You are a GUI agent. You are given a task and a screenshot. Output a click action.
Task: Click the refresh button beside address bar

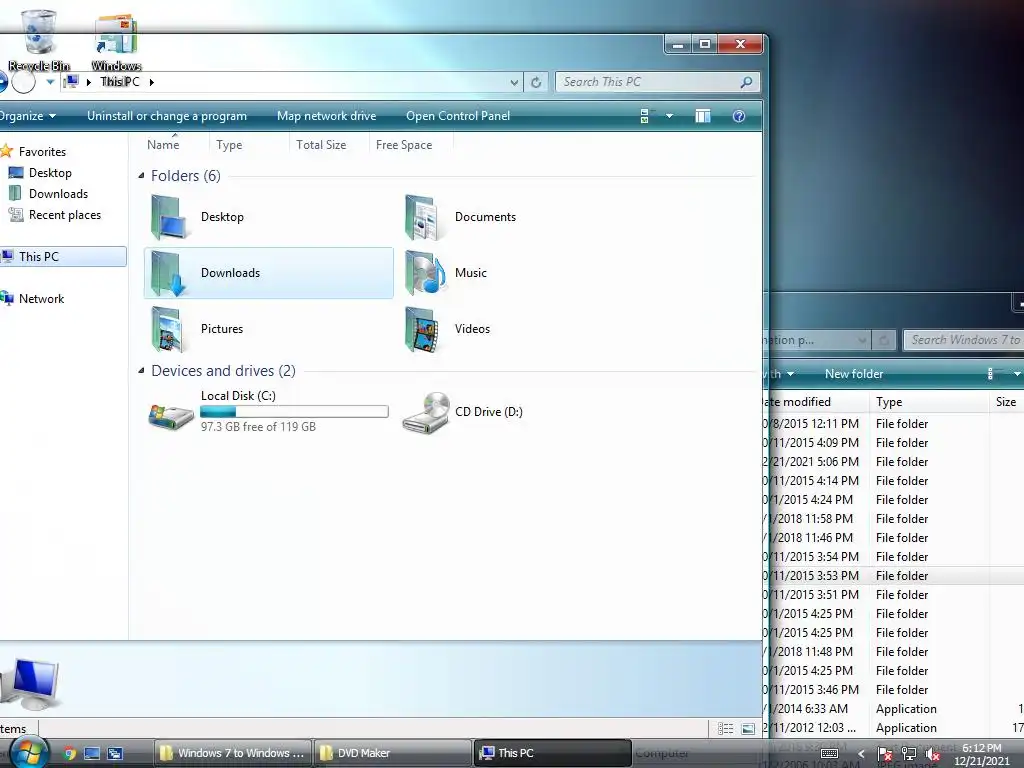[x=536, y=82]
